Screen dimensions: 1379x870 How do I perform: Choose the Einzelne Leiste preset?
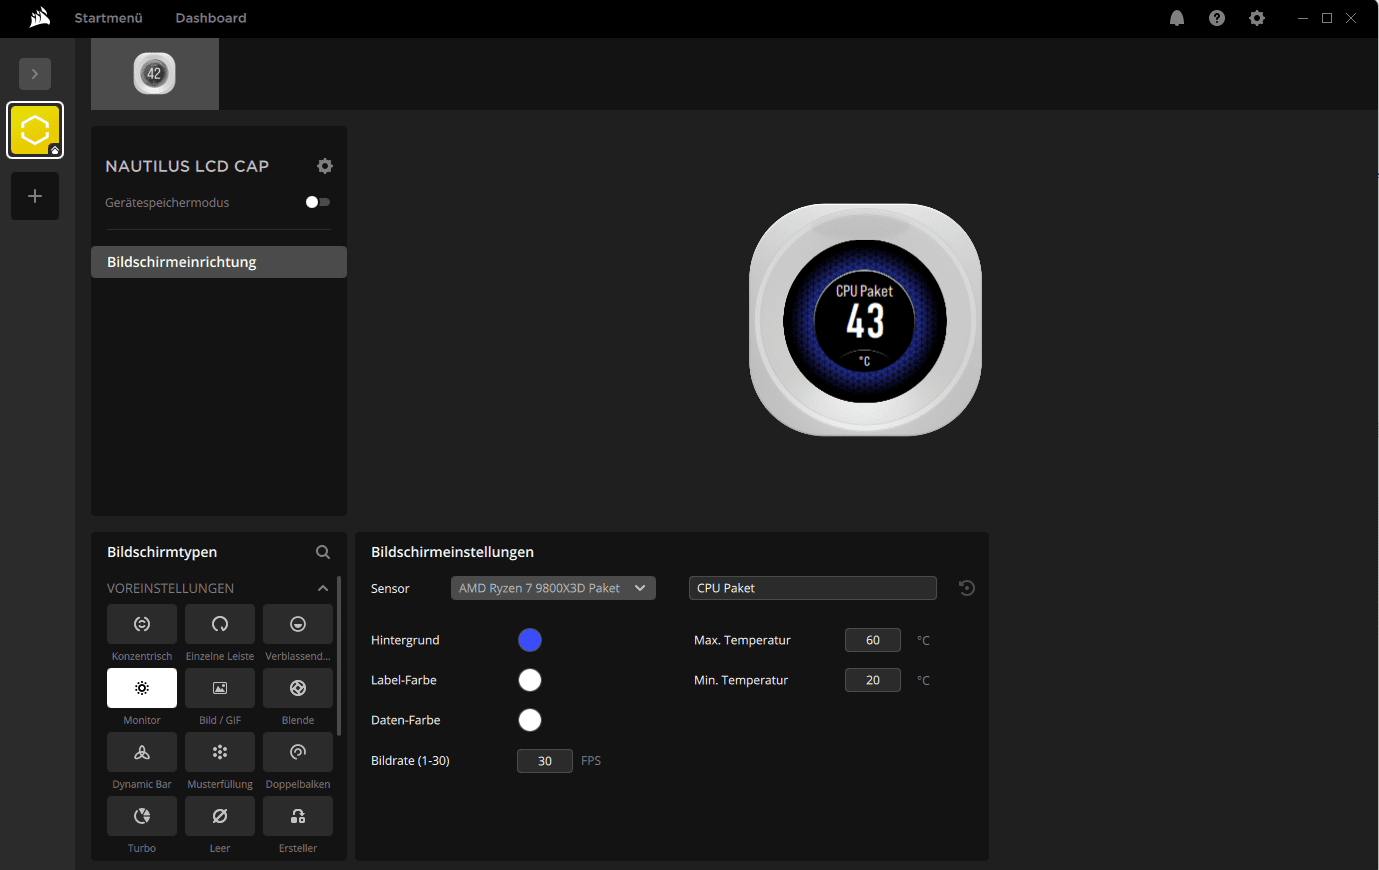pos(220,624)
